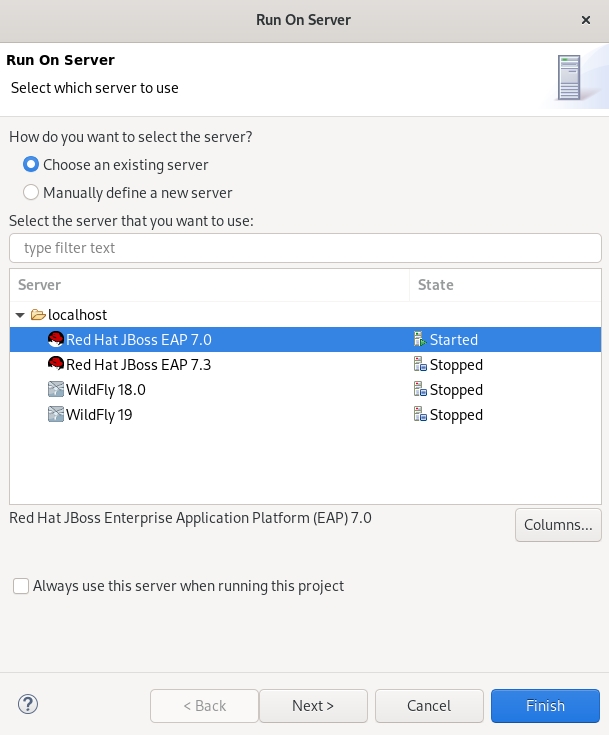Sort by the Server column header

[209, 285]
